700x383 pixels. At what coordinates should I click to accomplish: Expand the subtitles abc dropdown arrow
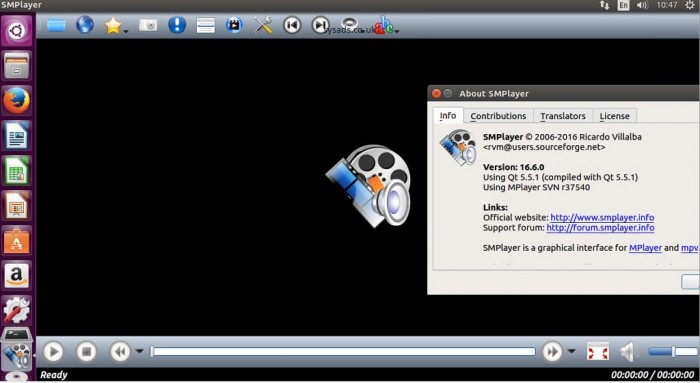[397, 31]
